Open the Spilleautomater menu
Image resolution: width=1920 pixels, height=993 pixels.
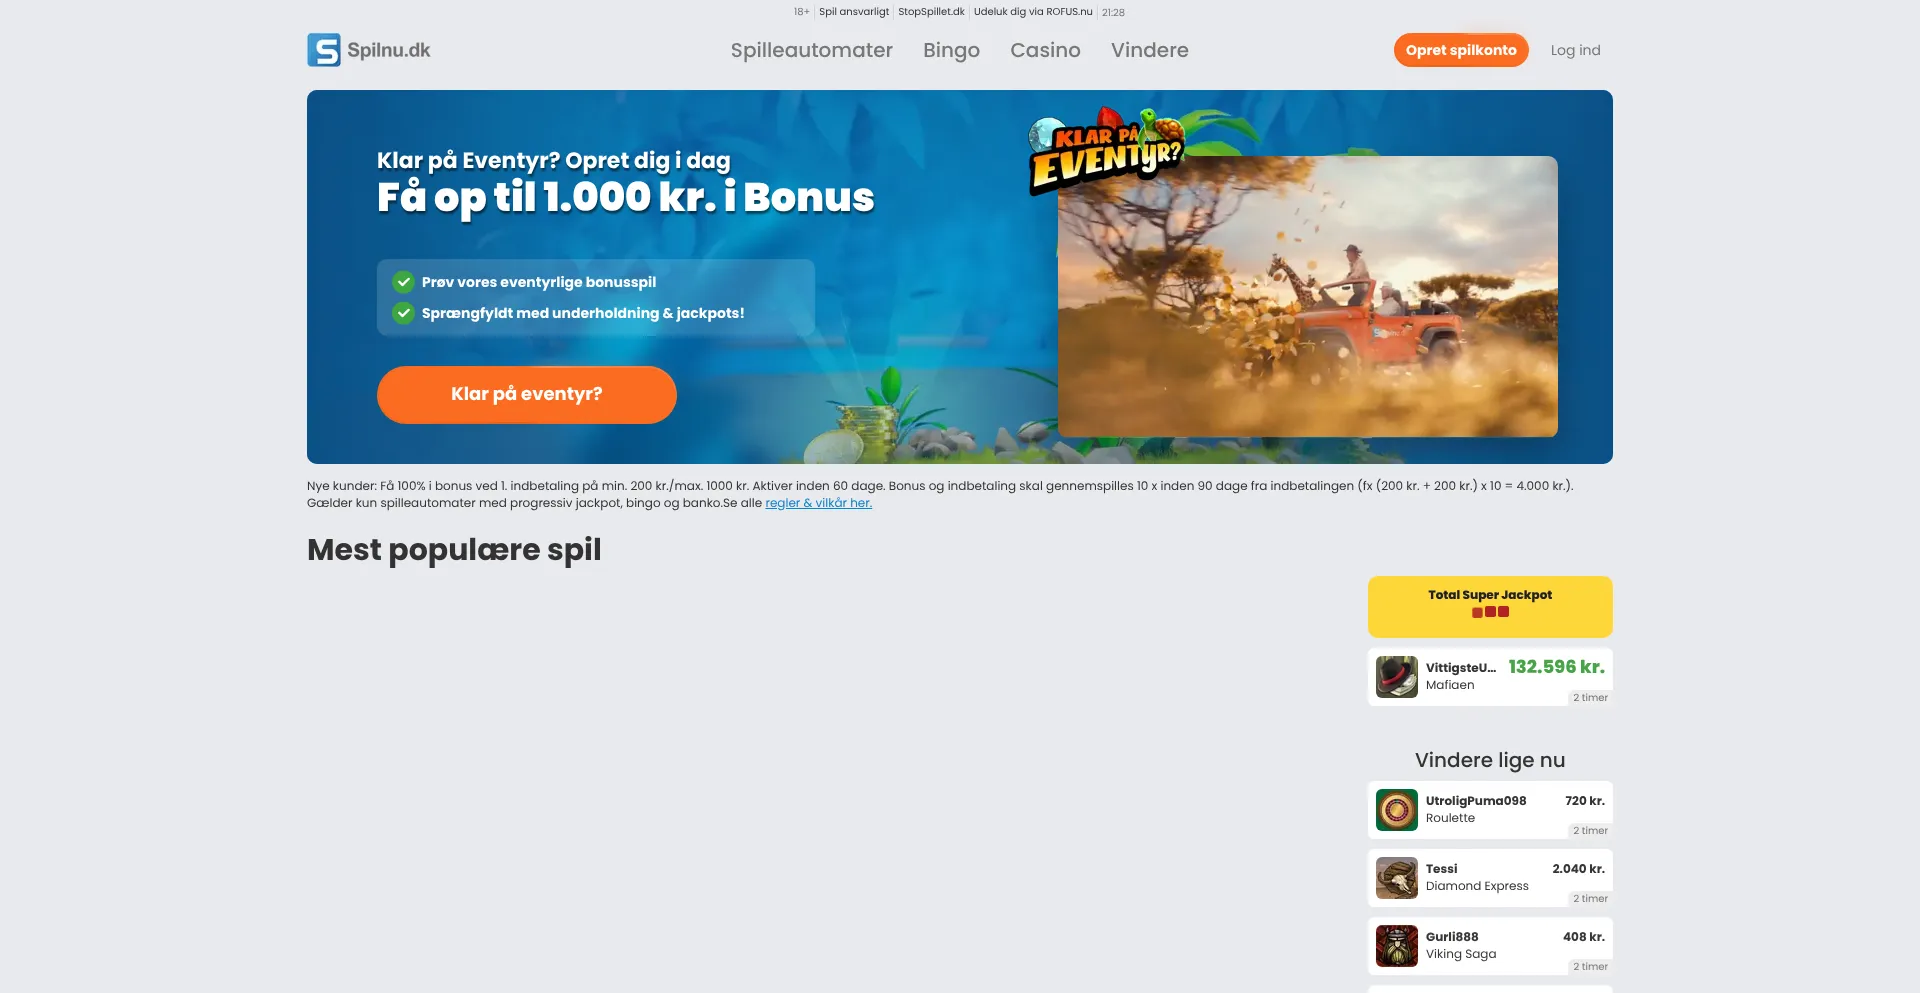click(811, 50)
